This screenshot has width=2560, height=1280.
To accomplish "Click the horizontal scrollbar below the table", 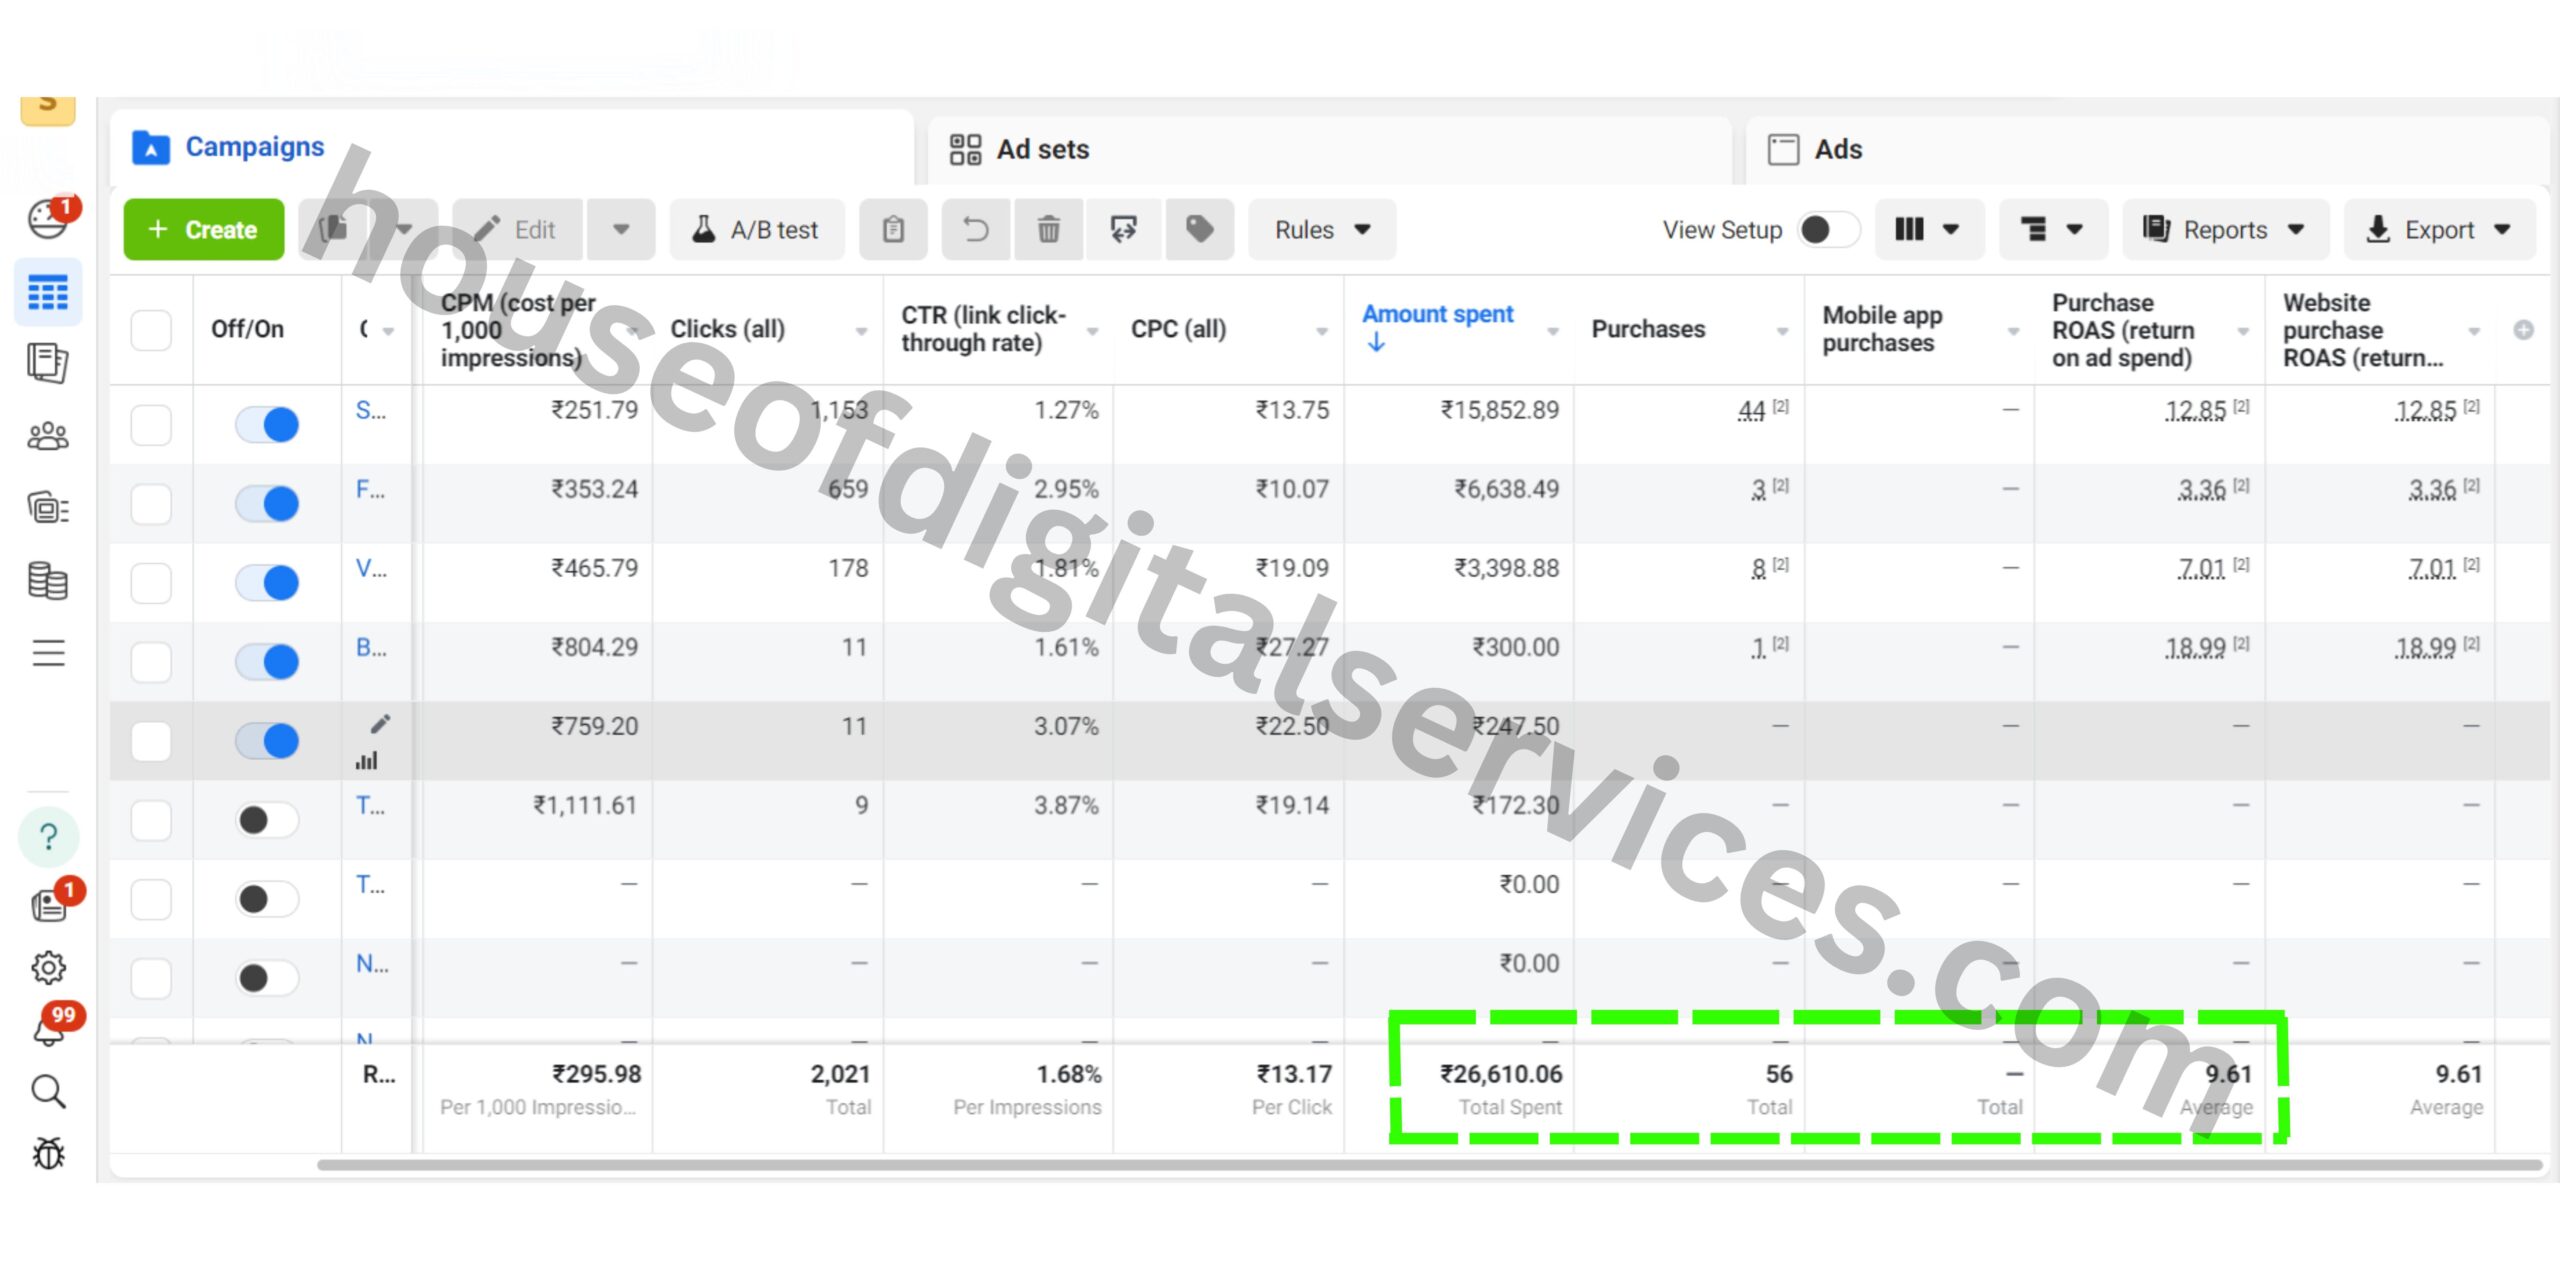I will coord(1430,1164).
